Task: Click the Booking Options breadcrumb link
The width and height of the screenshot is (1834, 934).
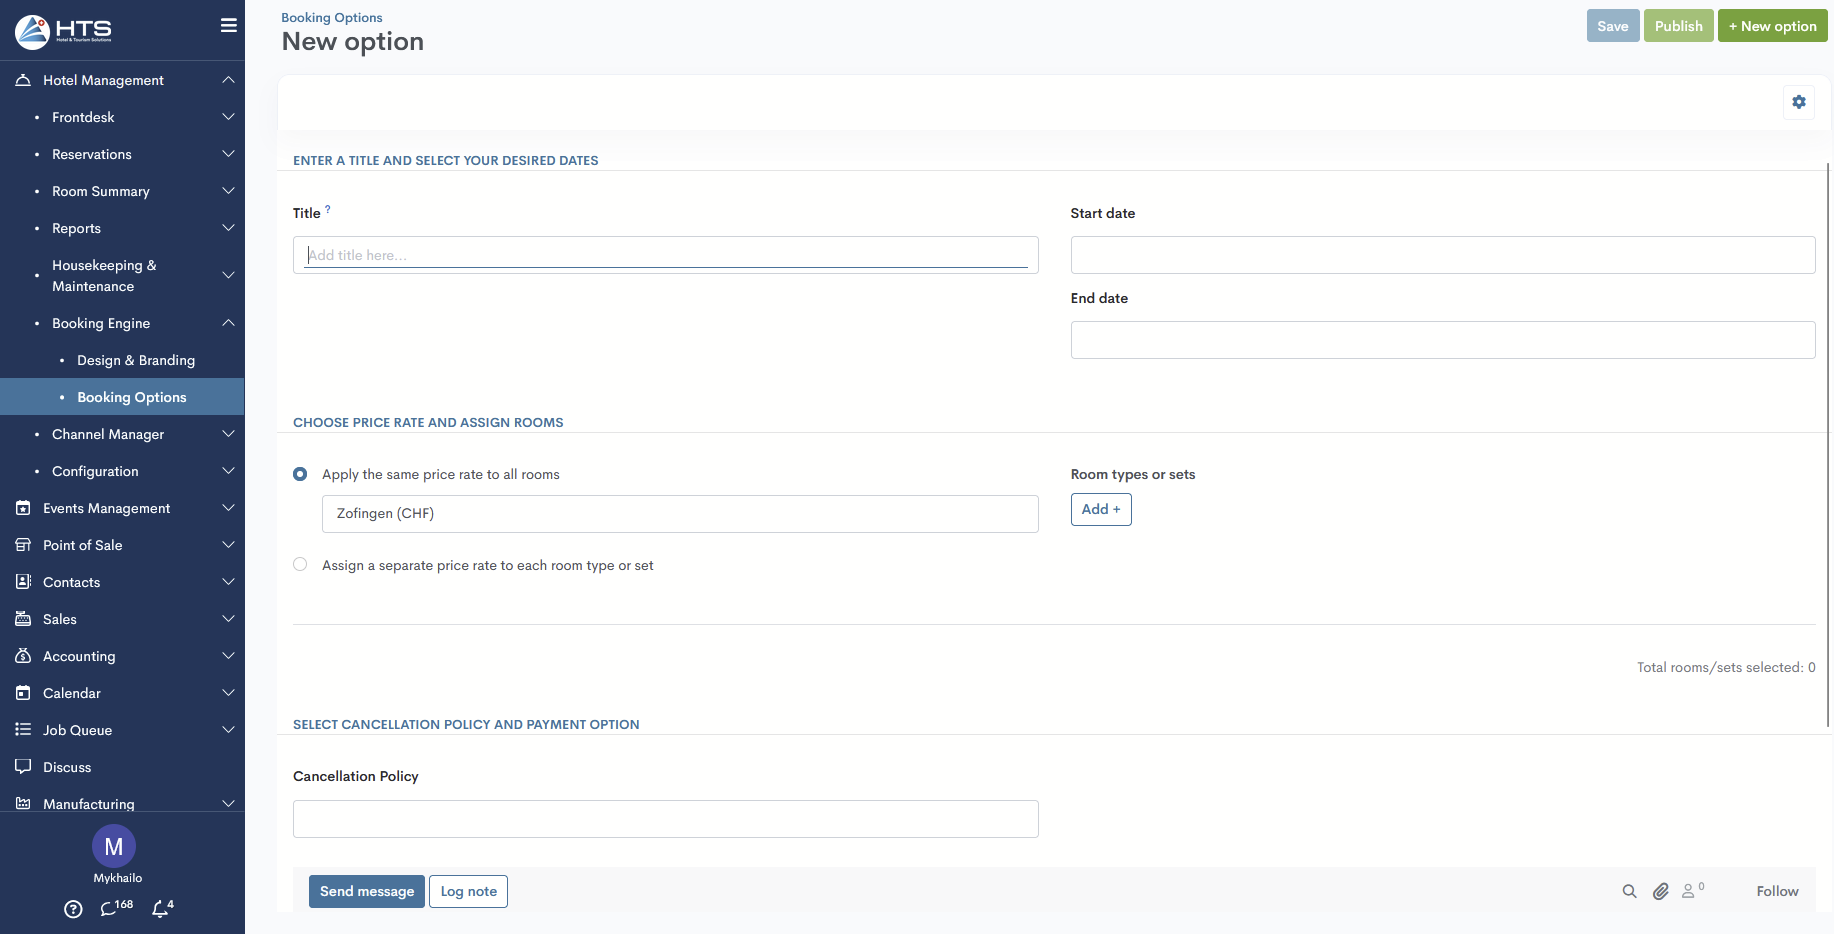Action: pos(331,17)
